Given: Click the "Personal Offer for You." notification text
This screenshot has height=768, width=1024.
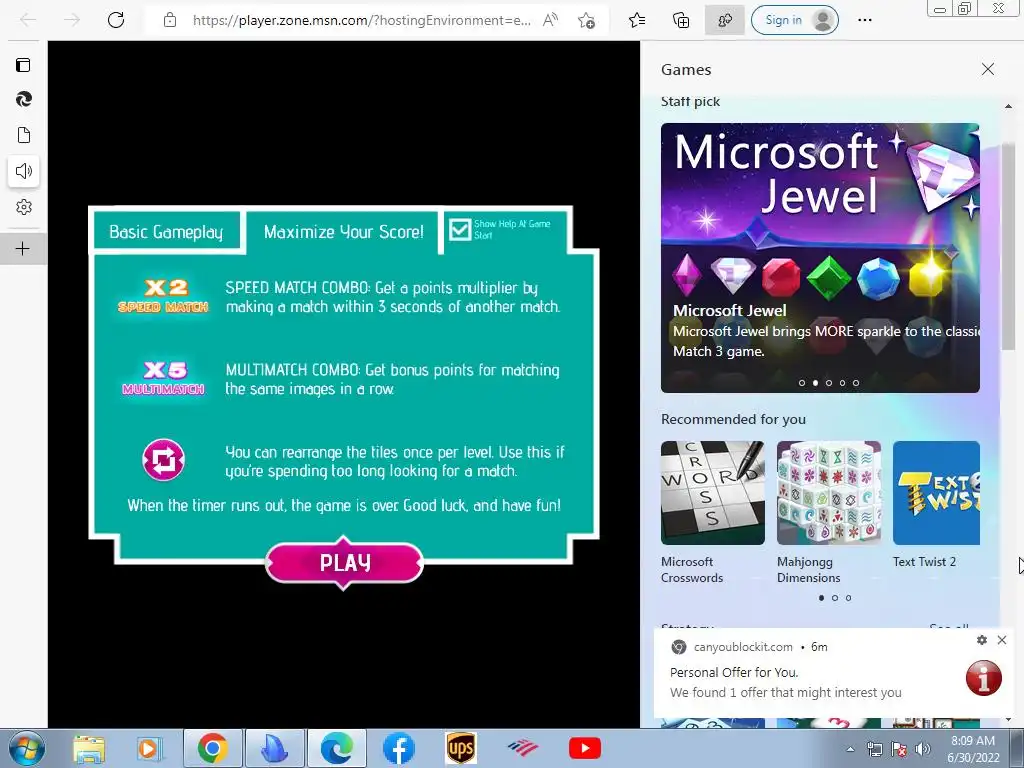Looking at the screenshot, I should 734,672.
